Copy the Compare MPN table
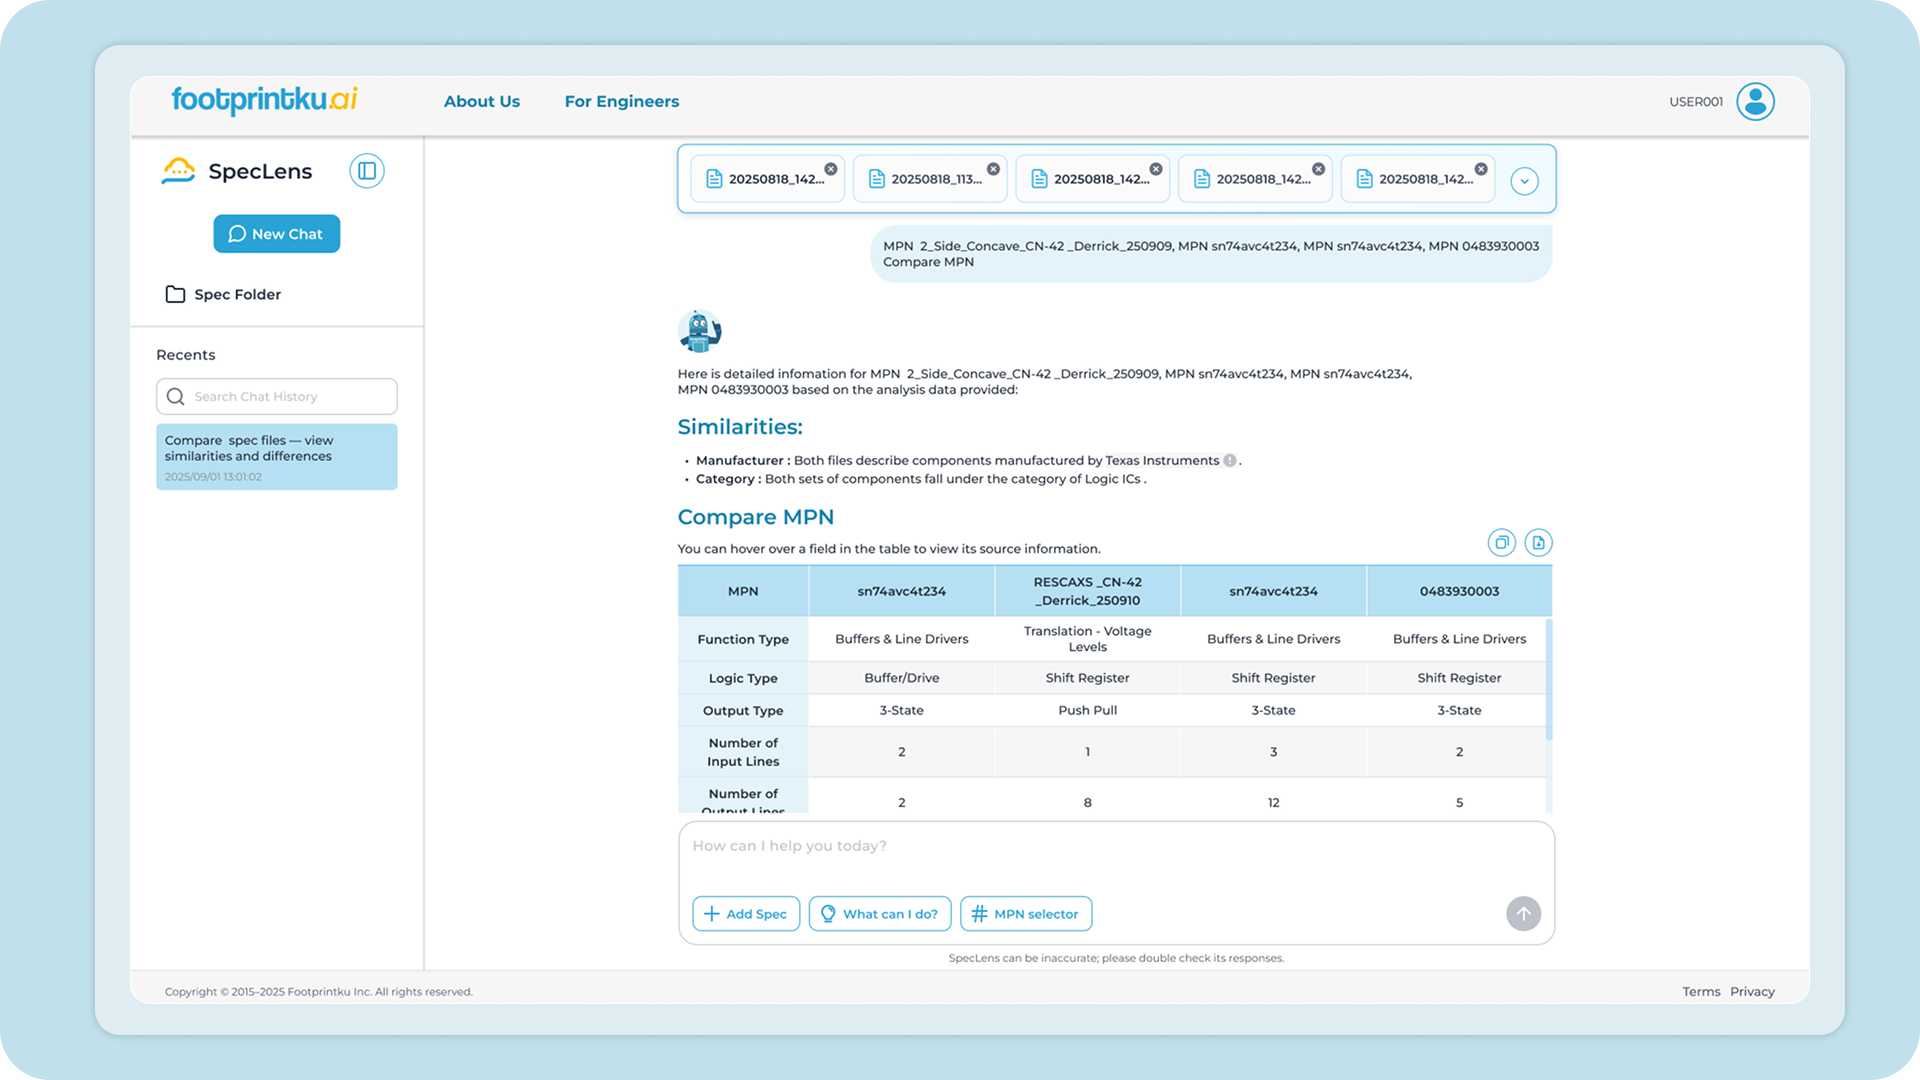The width and height of the screenshot is (1920, 1080). 1501,542
